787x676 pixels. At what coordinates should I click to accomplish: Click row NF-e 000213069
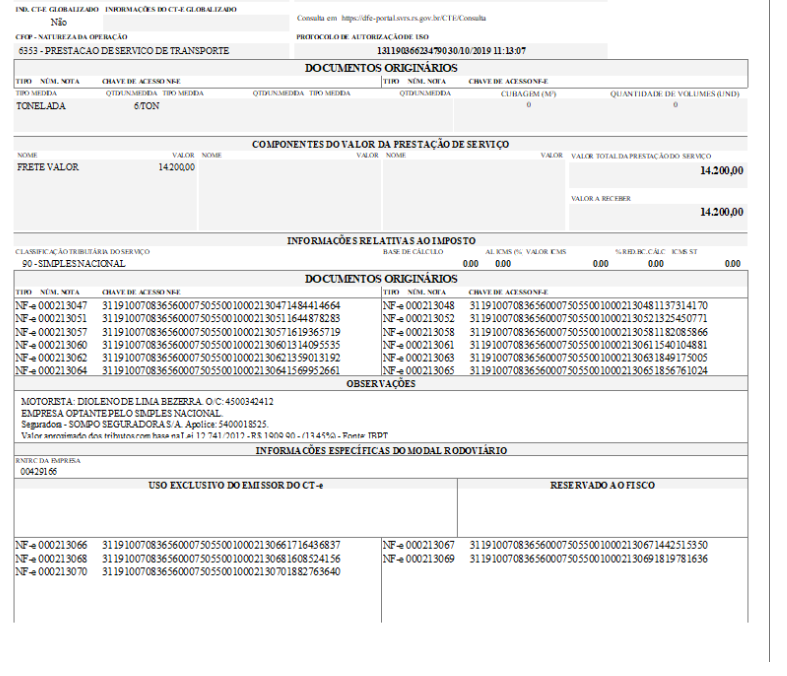click(545, 559)
